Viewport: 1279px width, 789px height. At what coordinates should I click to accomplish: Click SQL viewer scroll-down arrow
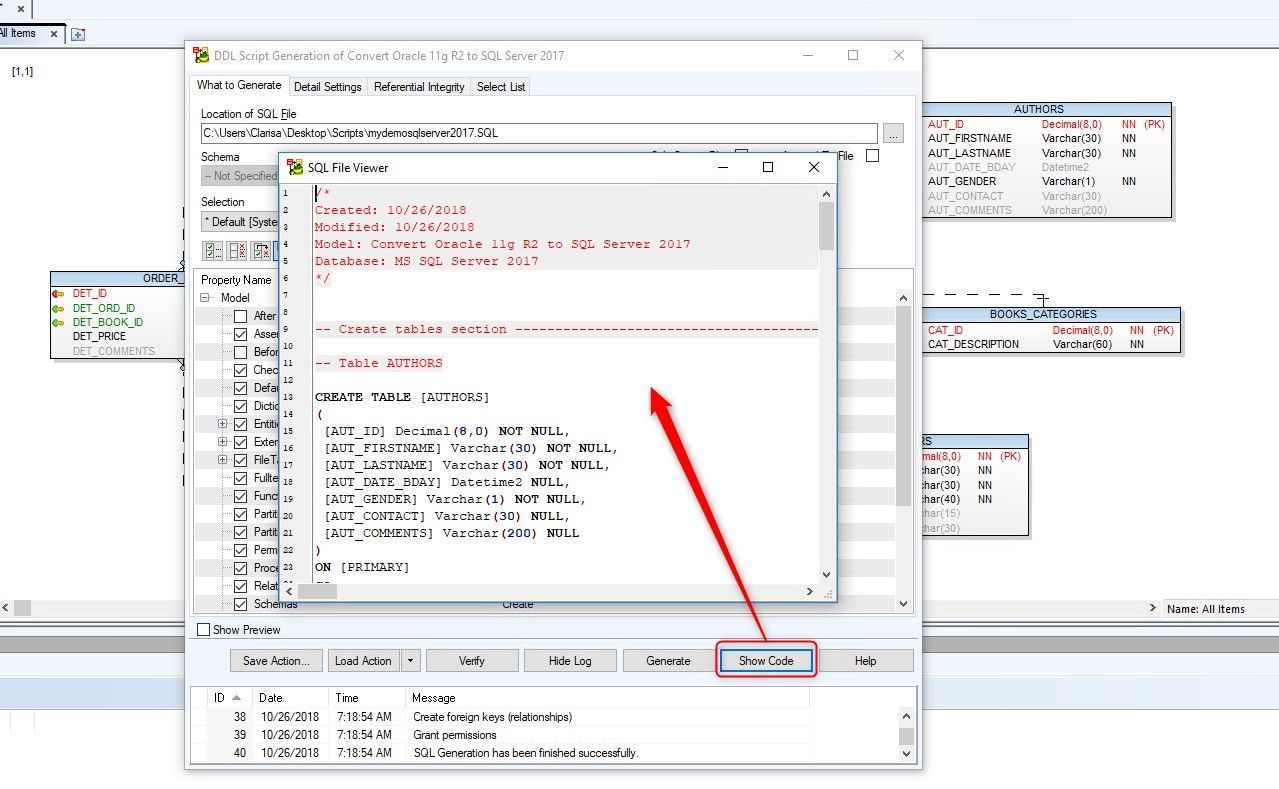click(826, 574)
